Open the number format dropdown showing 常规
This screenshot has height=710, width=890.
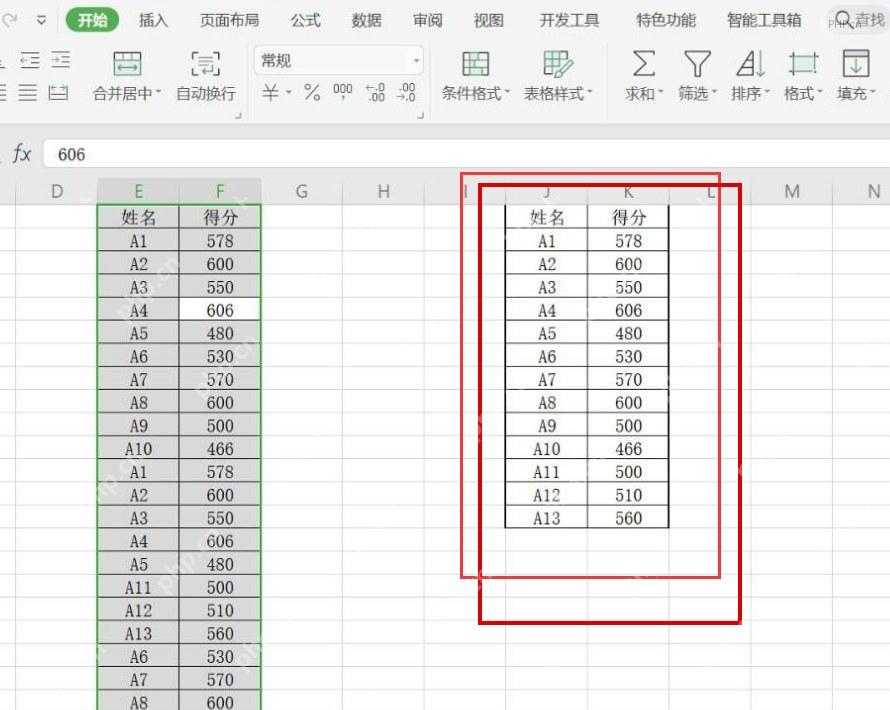(339, 60)
